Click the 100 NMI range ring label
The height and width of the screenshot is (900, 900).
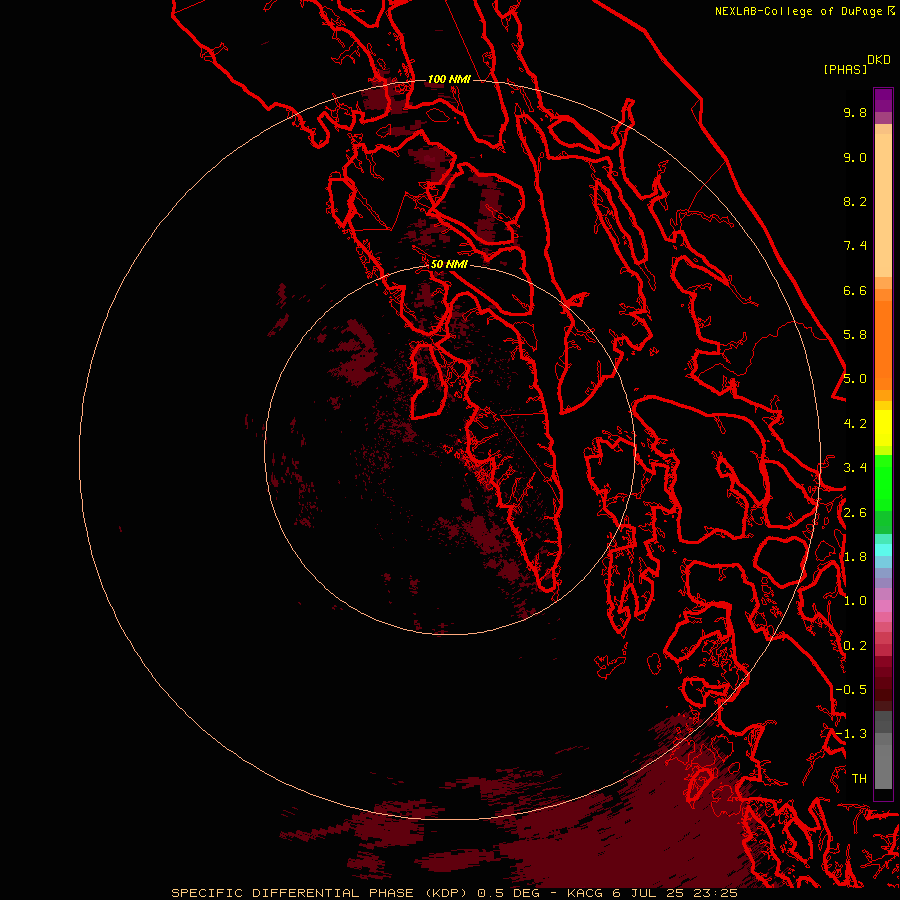coord(449,79)
